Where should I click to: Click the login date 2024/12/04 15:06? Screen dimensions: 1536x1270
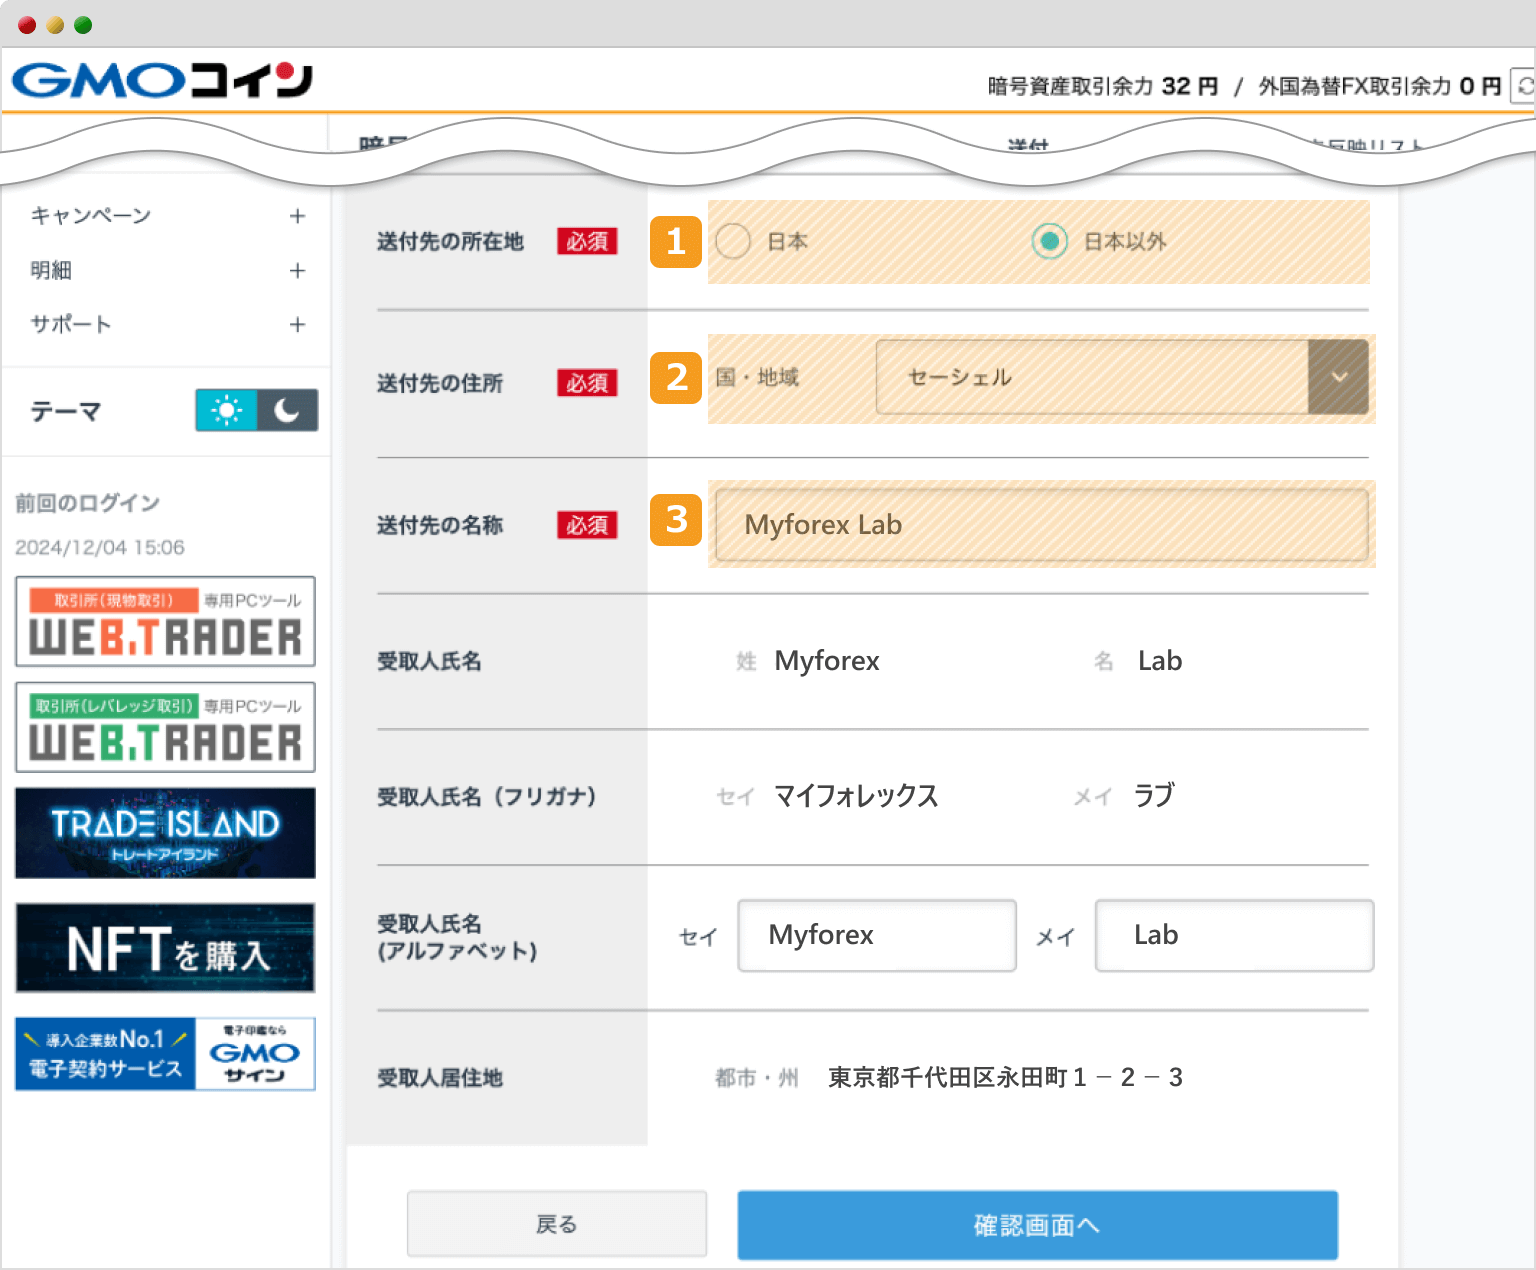coord(100,547)
